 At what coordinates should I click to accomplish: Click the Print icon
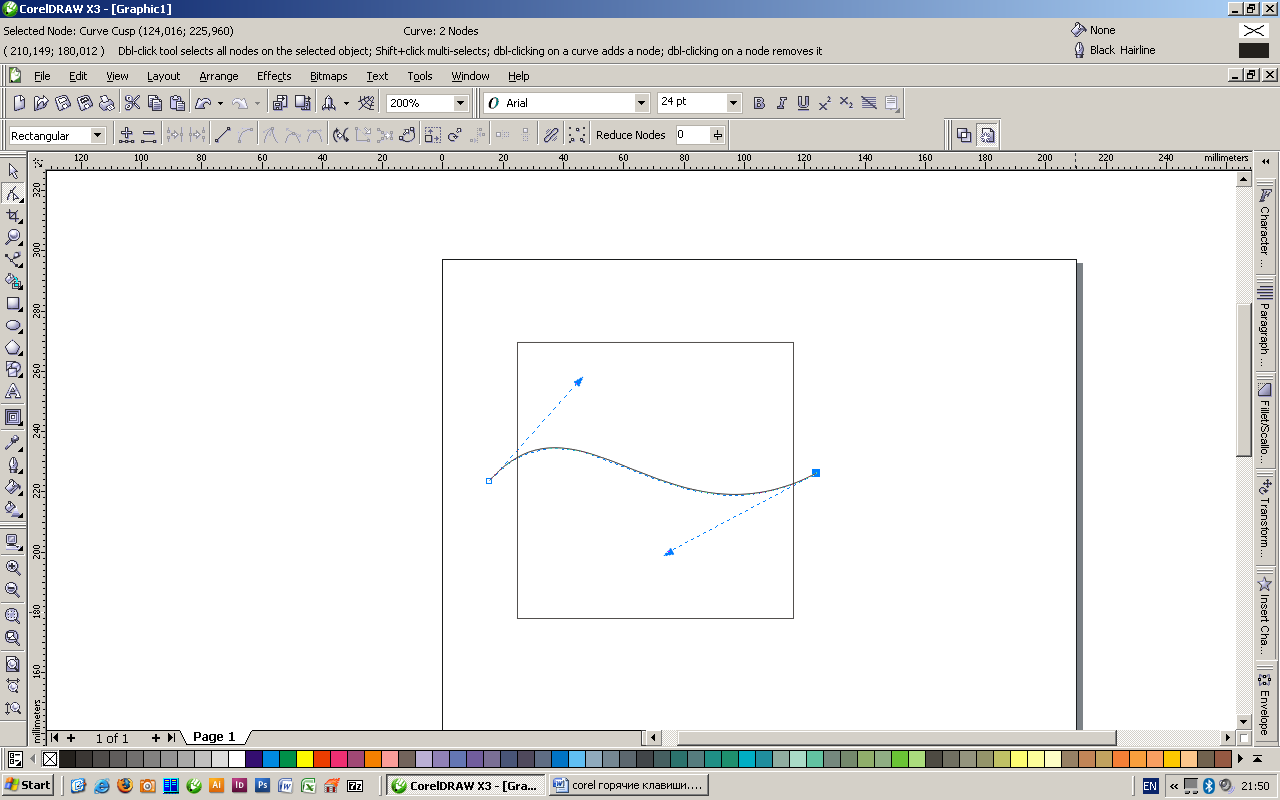coord(107,103)
